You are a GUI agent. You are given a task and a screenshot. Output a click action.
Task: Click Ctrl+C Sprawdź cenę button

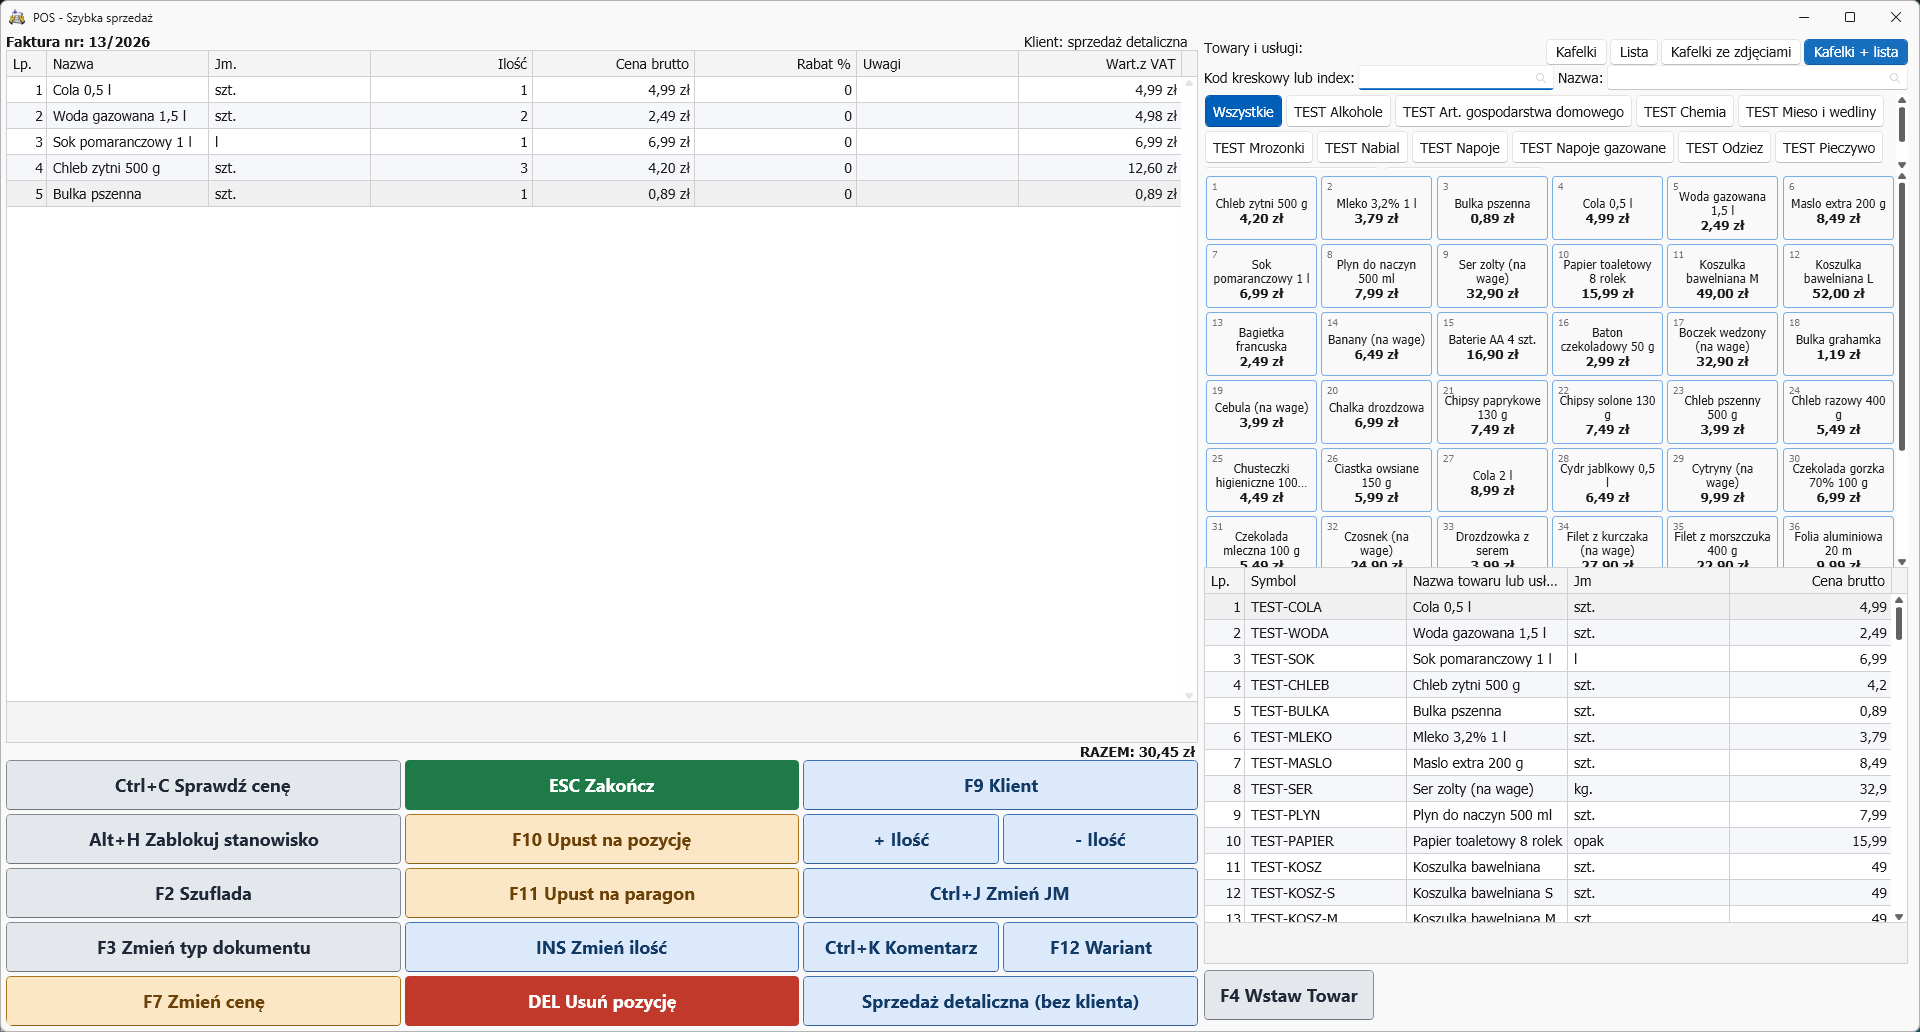(x=203, y=786)
